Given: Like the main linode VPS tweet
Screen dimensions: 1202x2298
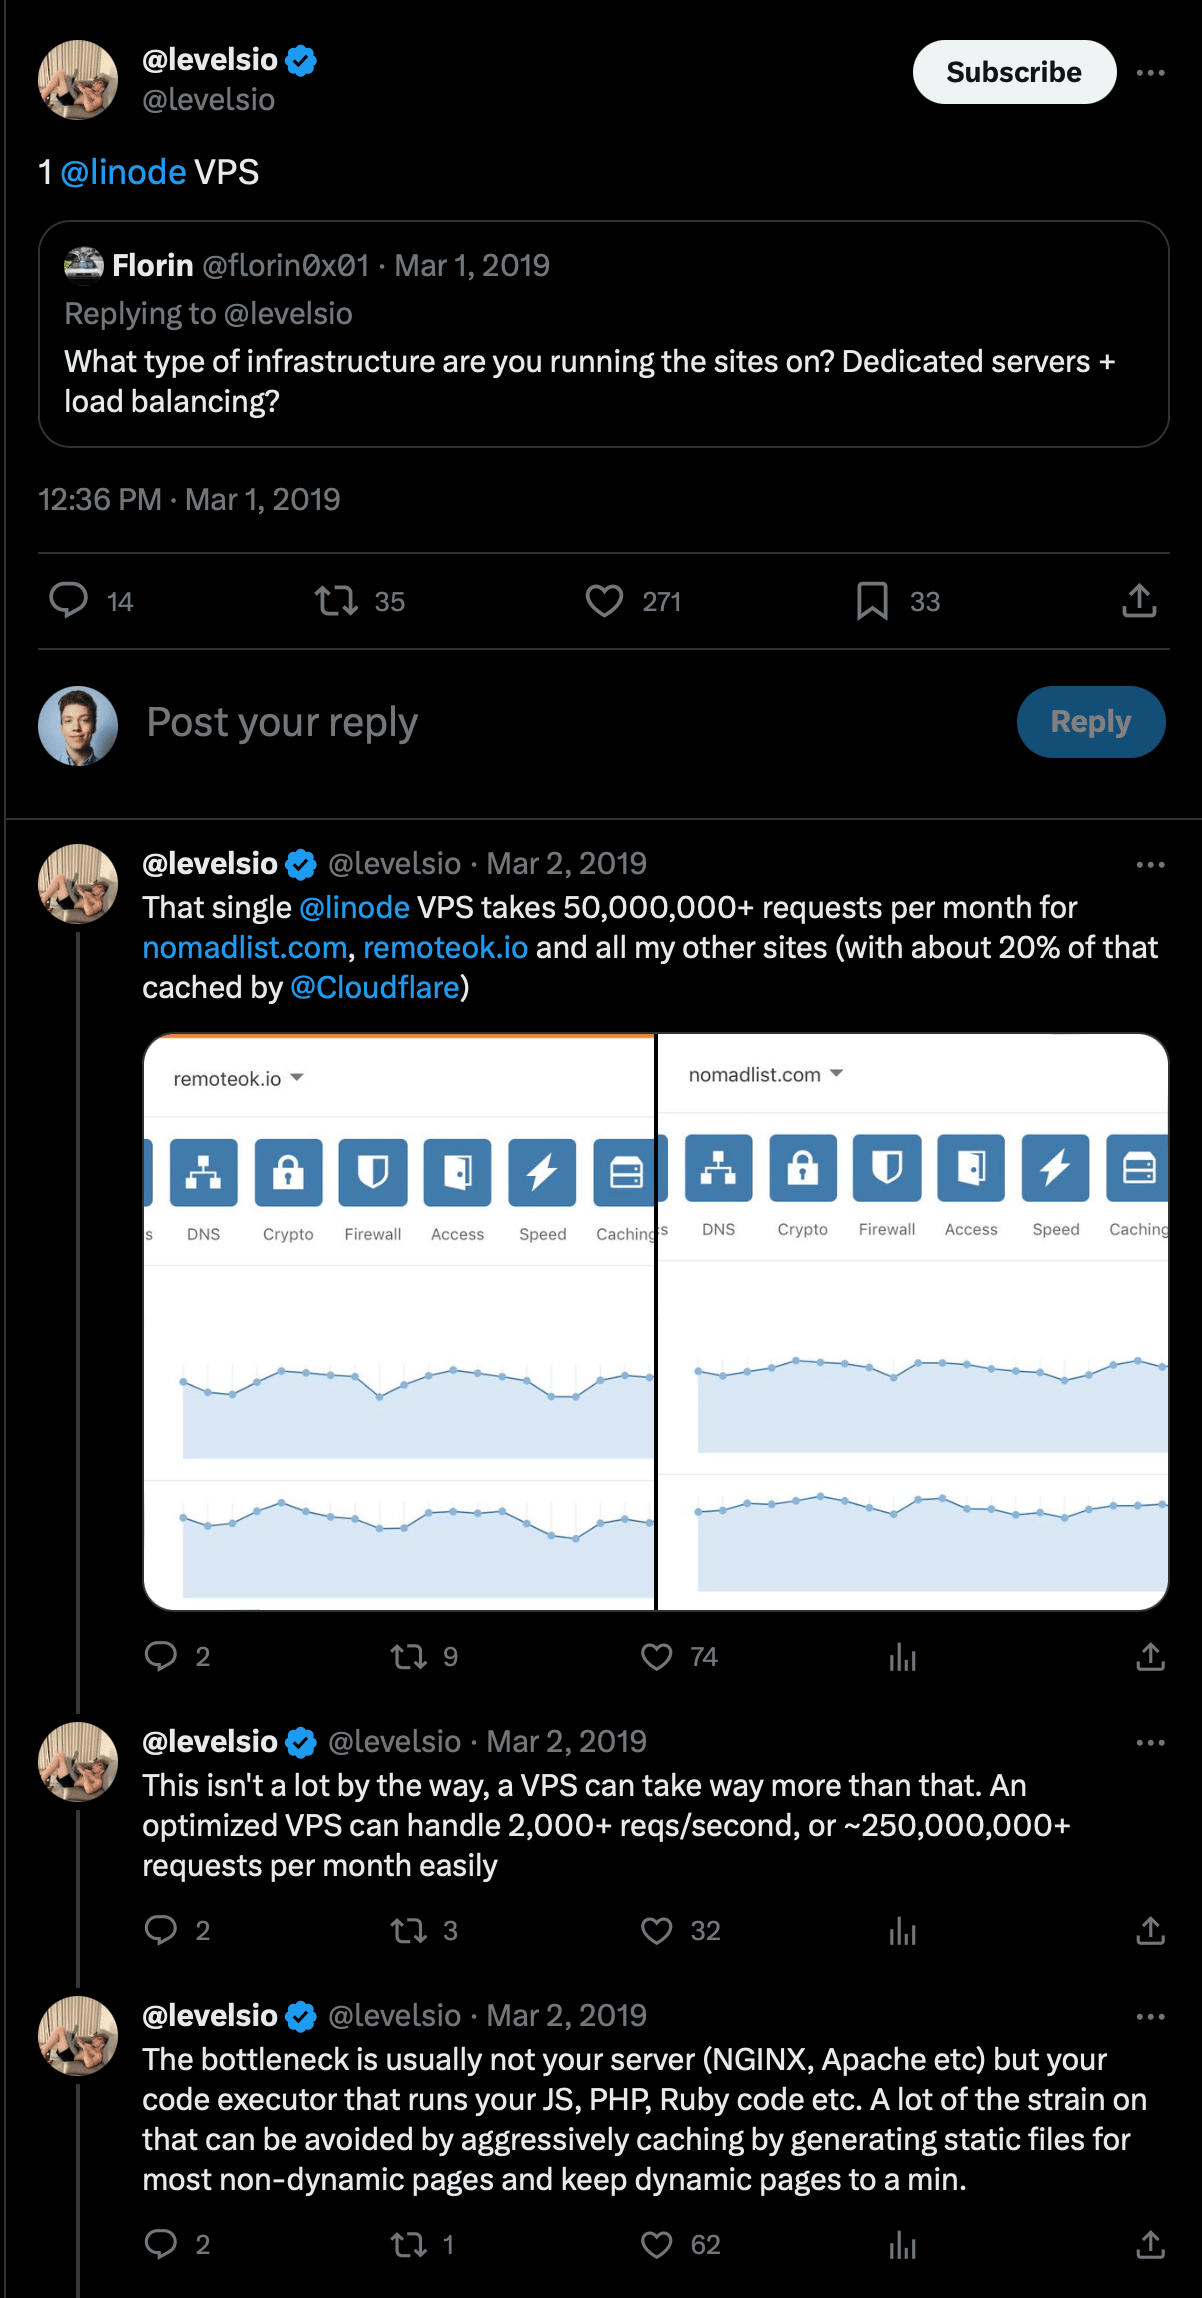Looking at the screenshot, I should (604, 601).
